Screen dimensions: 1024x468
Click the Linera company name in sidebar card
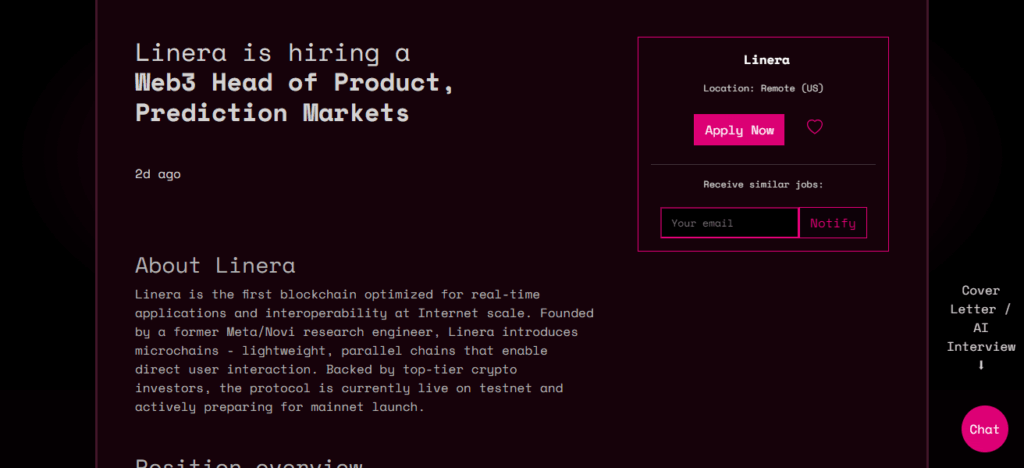coord(766,60)
